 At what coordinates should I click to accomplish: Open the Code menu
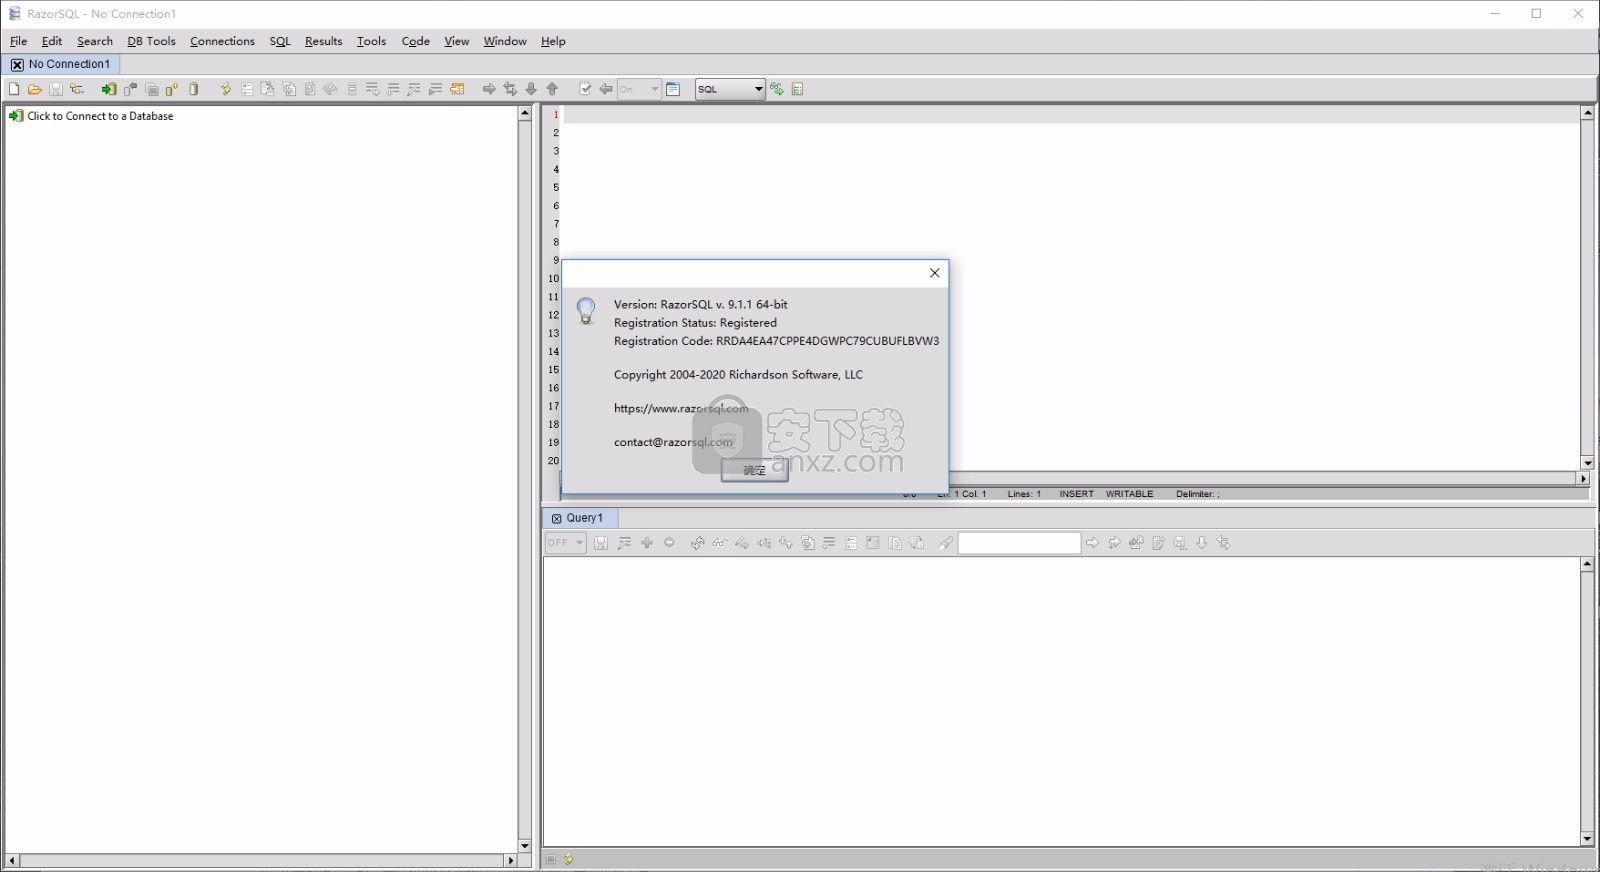[415, 41]
